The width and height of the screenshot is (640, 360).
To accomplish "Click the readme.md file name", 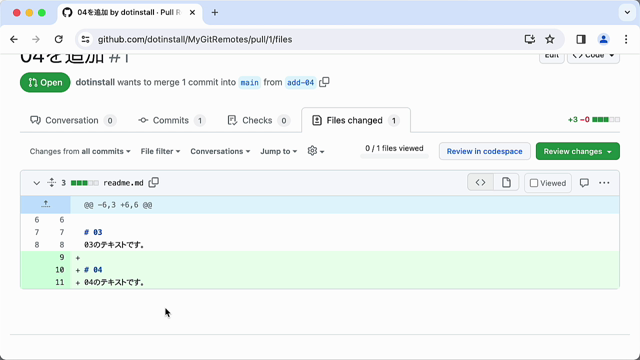I will point(123,183).
